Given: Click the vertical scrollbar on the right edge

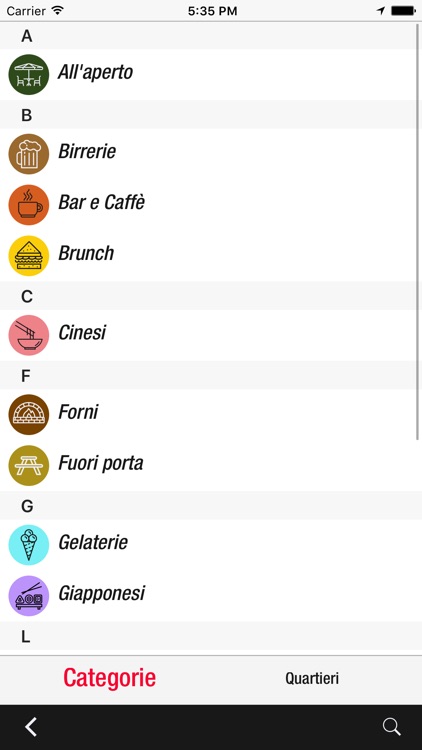Looking at the screenshot, I should 418,232.
